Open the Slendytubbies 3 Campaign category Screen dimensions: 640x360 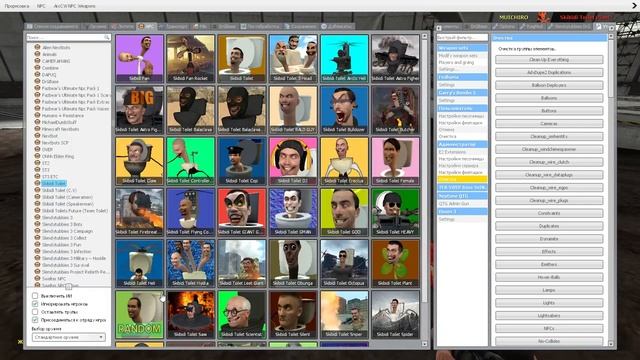click(67, 231)
